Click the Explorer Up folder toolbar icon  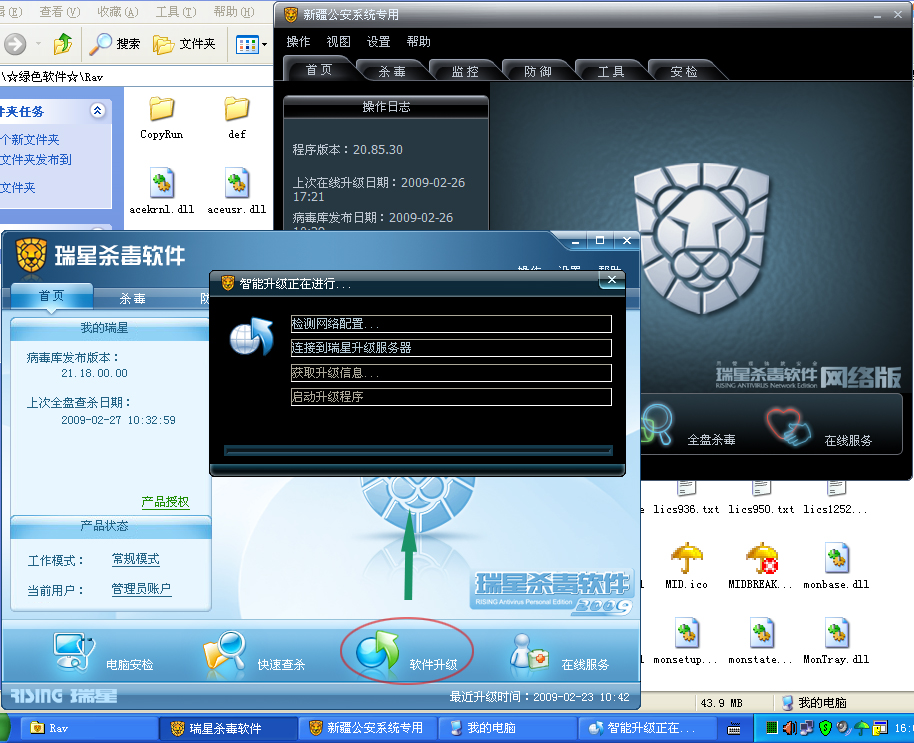click(x=63, y=44)
